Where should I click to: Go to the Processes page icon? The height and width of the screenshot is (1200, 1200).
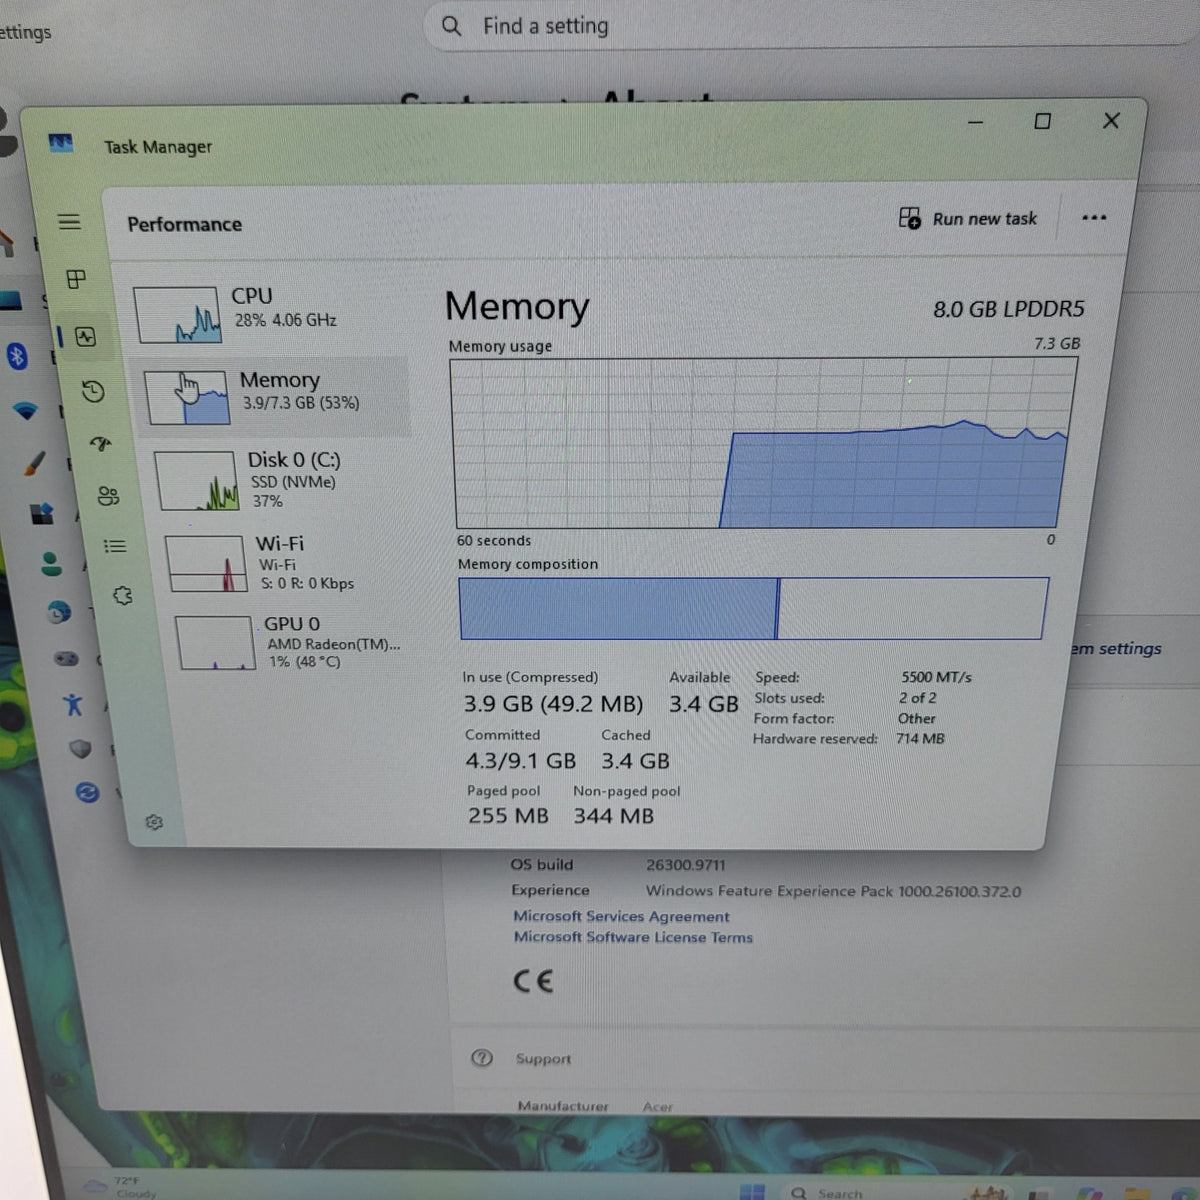pos(76,279)
